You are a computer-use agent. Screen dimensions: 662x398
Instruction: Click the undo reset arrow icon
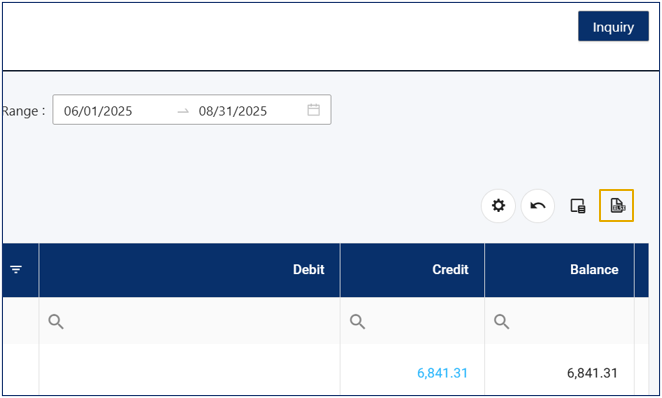pos(537,206)
